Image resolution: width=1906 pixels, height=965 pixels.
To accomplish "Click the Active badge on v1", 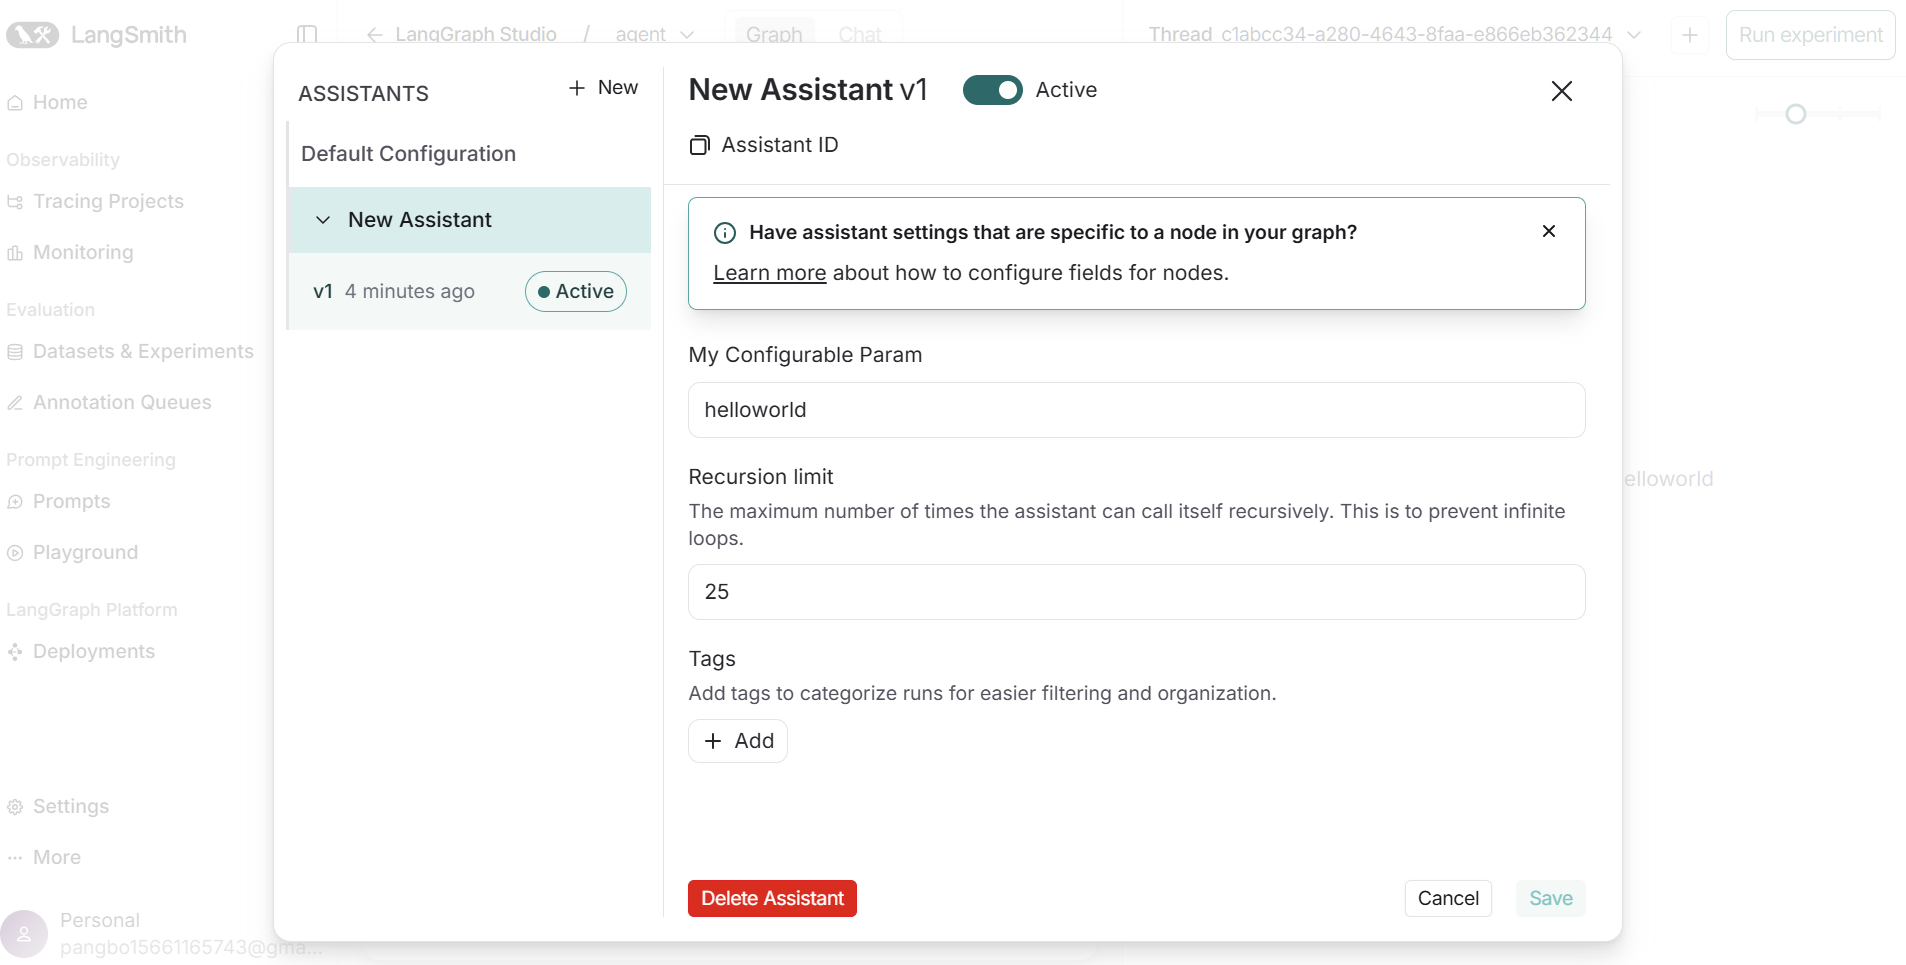I will (x=576, y=291).
